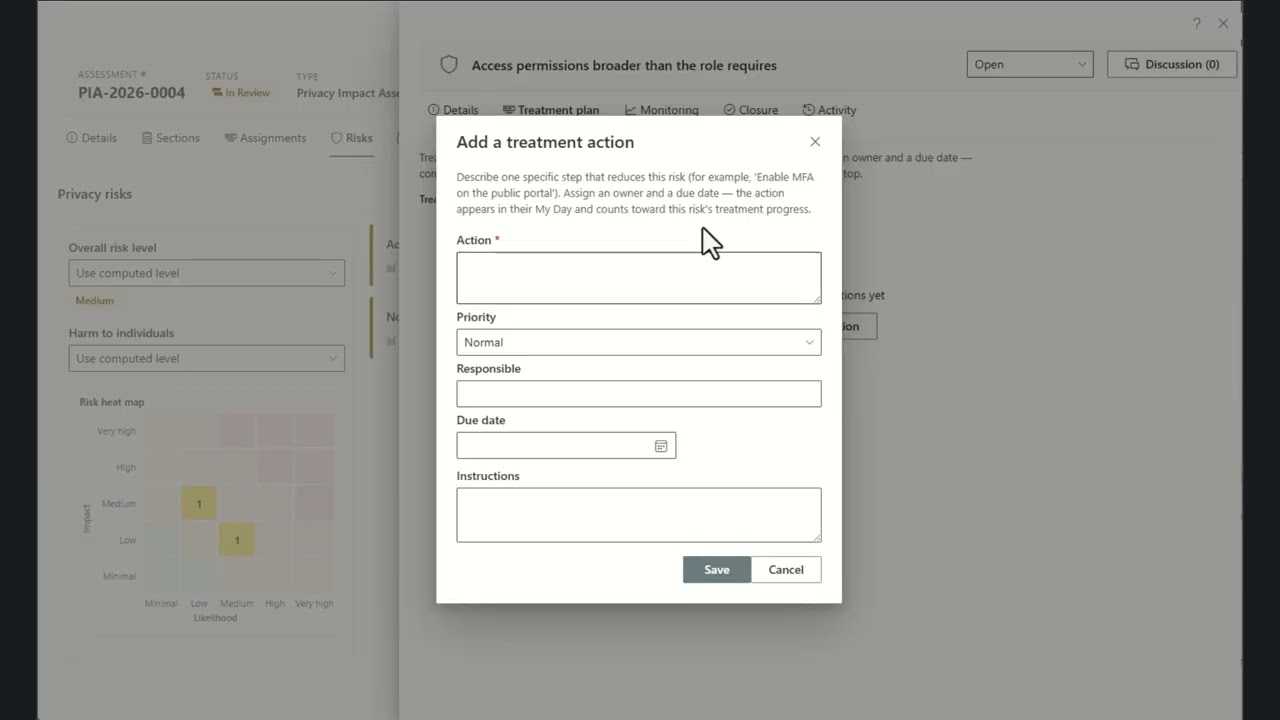Viewport: 1280px width, 720px height.
Task: Switch to the Monitoring tab
Action: 661,110
